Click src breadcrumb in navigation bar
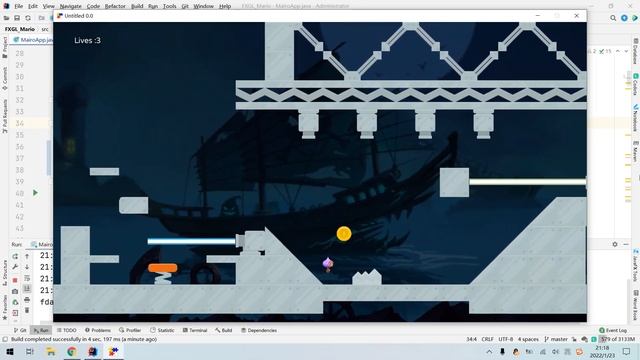The height and width of the screenshot is (360, 640). pos(45,29)
